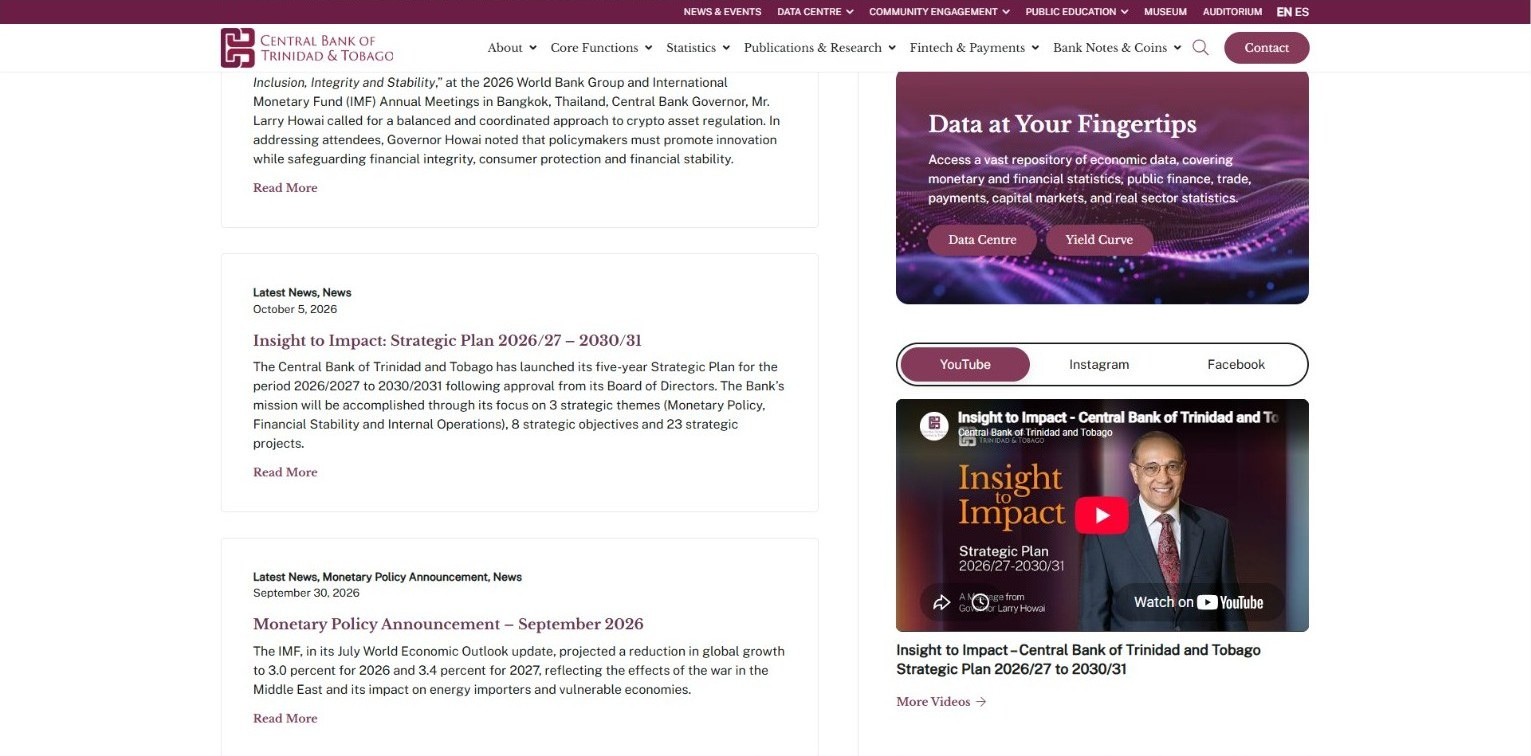This screenshot has height=756, width=1531.
Task: Open More Videos link
Action: pos(941,702)
